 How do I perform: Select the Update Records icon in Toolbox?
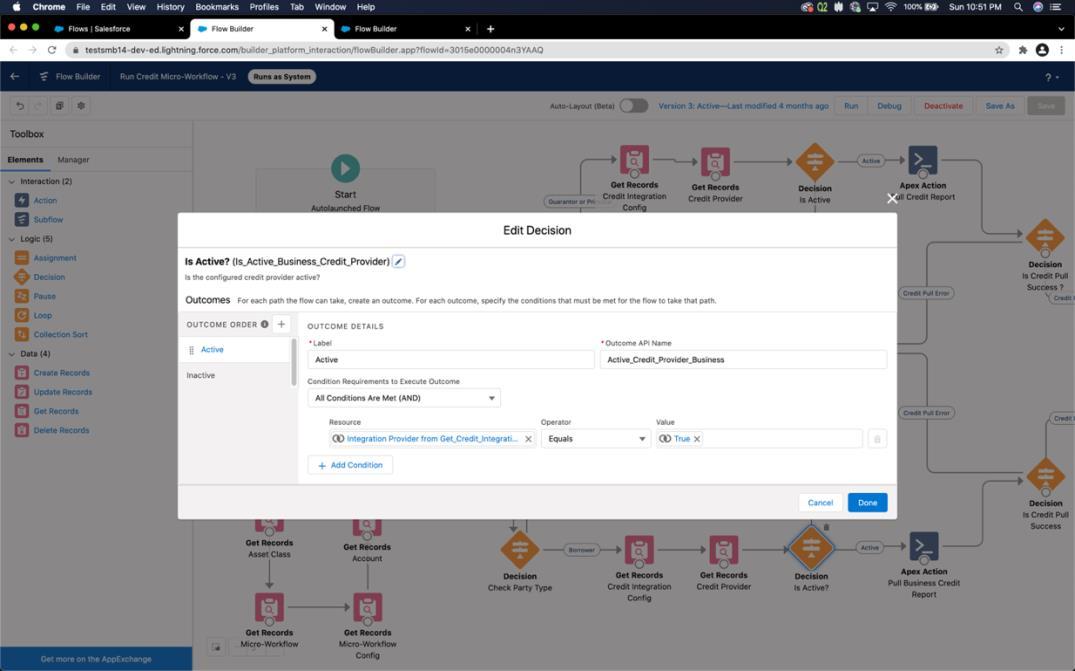pos(22,392)
